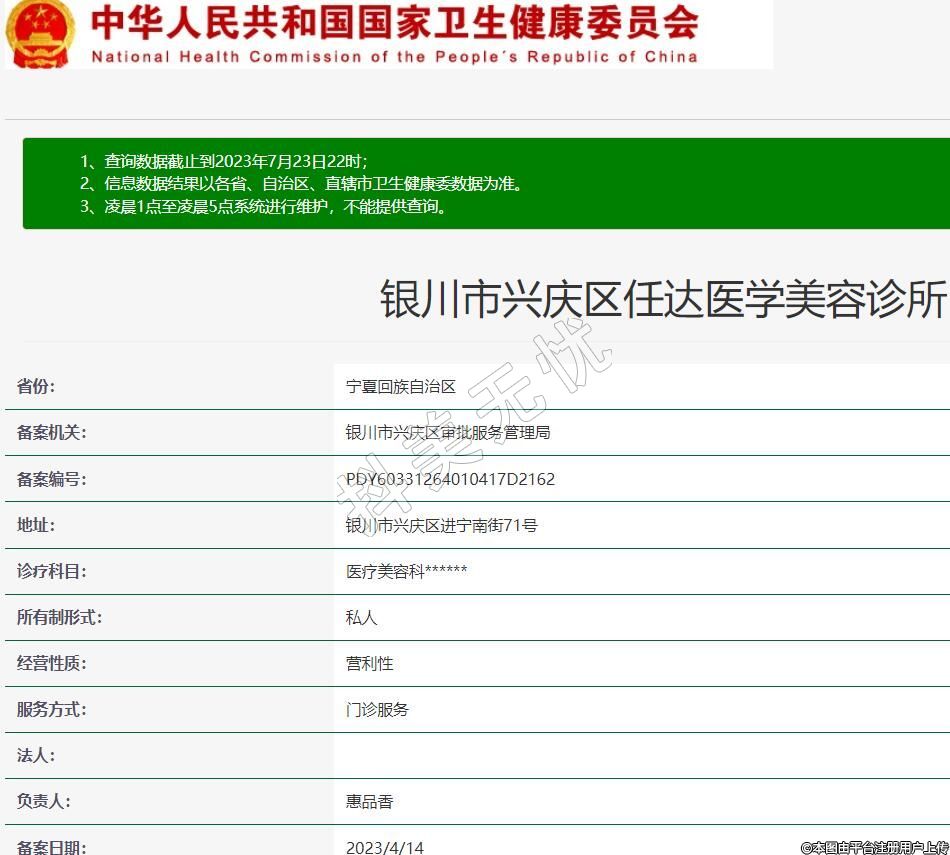Click the English National Health Commission subtitle
Screen dimensions: 950x855
pos(394,57)
